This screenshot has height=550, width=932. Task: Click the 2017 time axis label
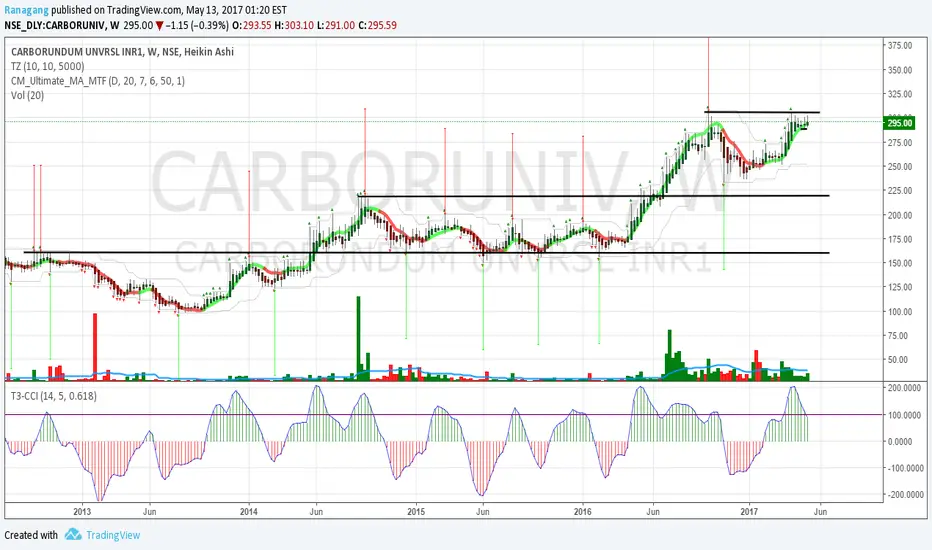(750, 511)
